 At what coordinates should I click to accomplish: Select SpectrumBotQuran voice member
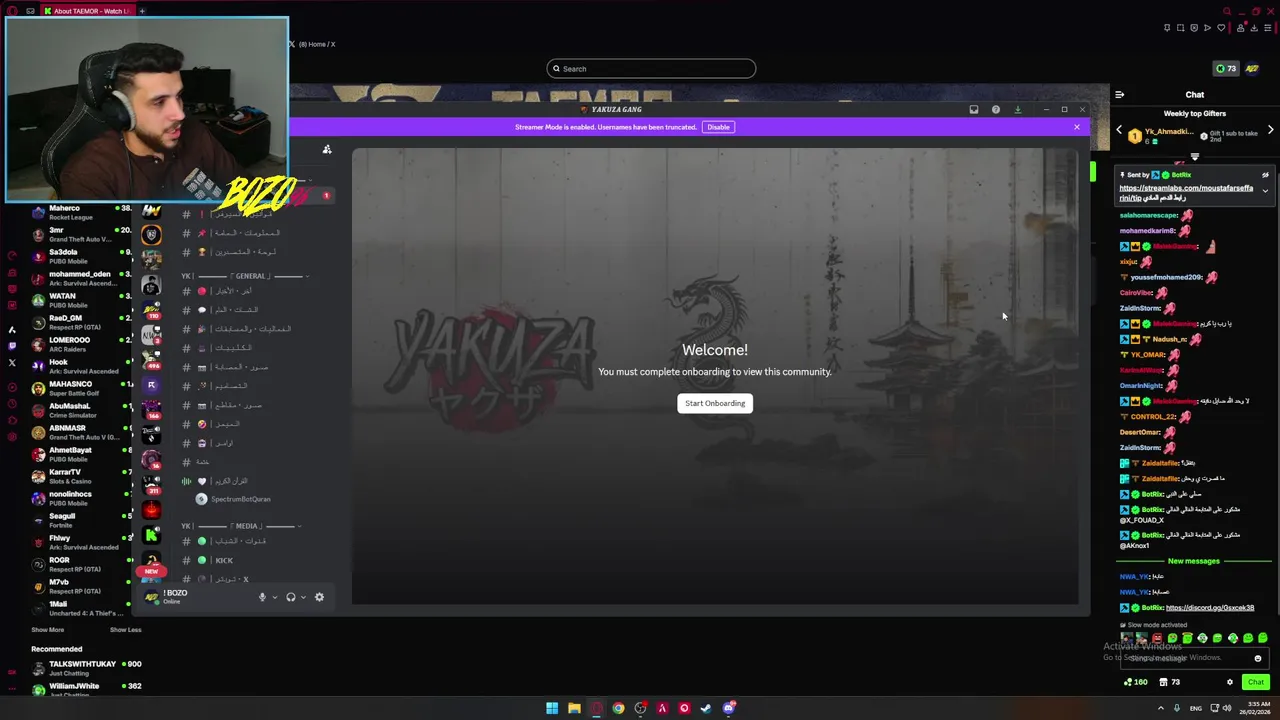pos(240,499)
